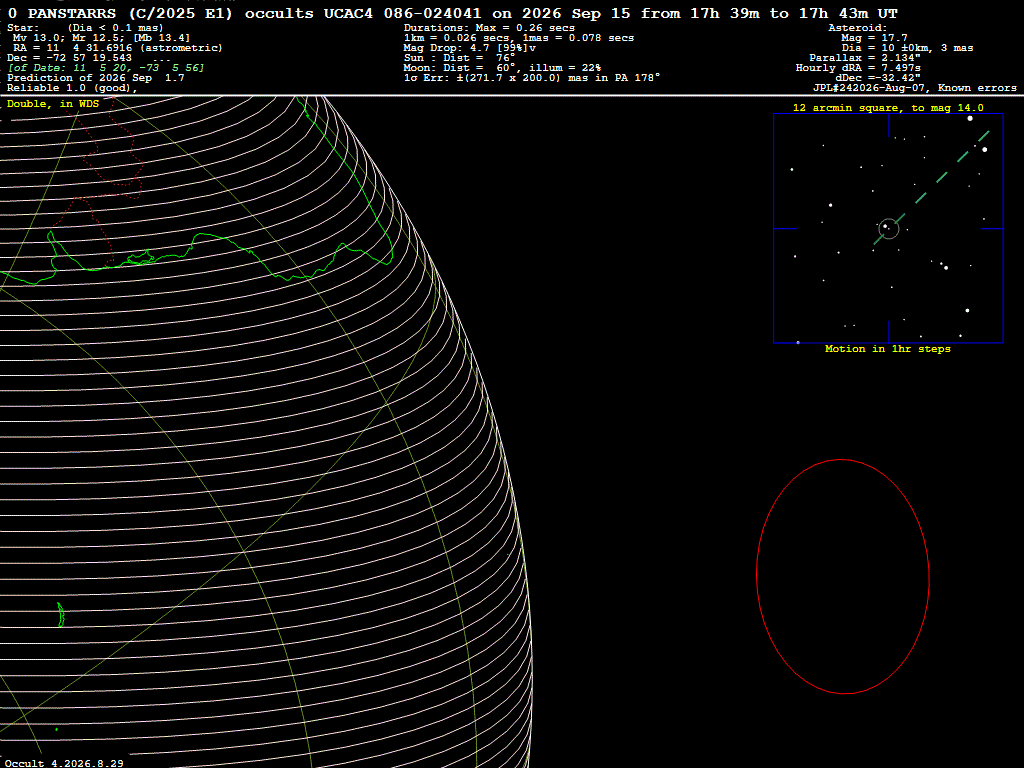
Task: Click the Mag Drop value line
Action: (x=470, y=48)
